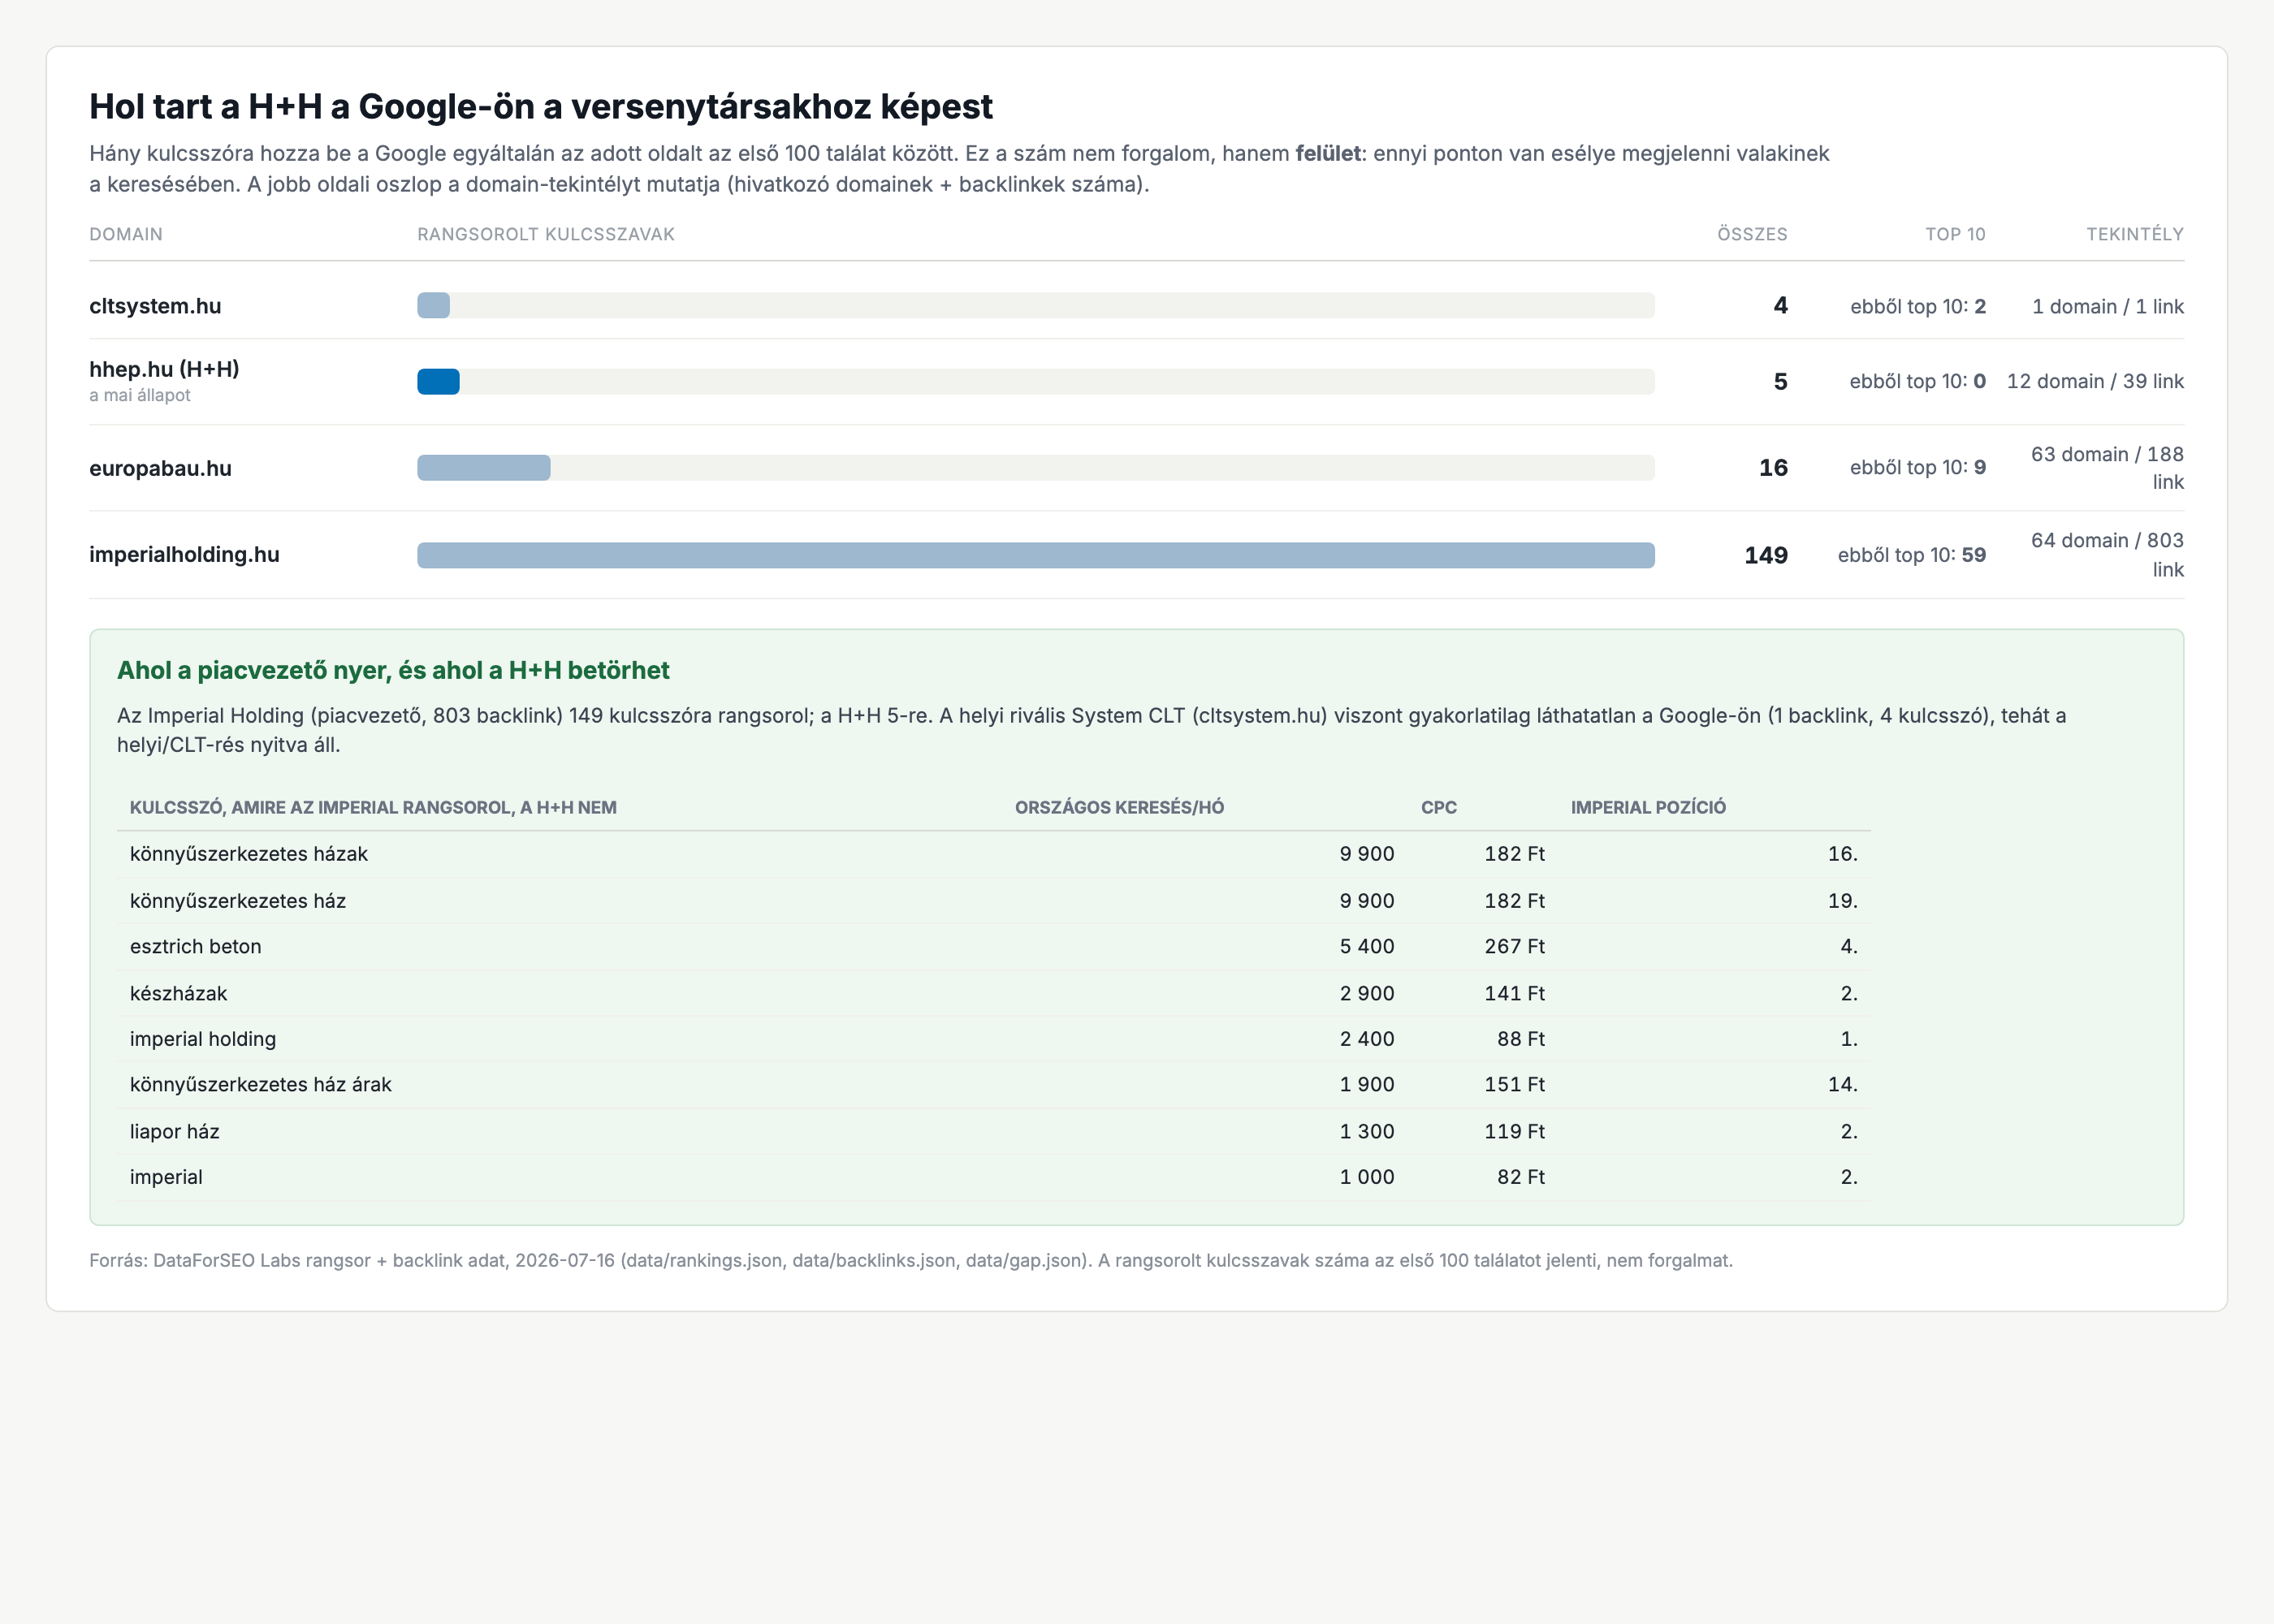
Task: Click the total value 149
Action: pos(1766,555)
